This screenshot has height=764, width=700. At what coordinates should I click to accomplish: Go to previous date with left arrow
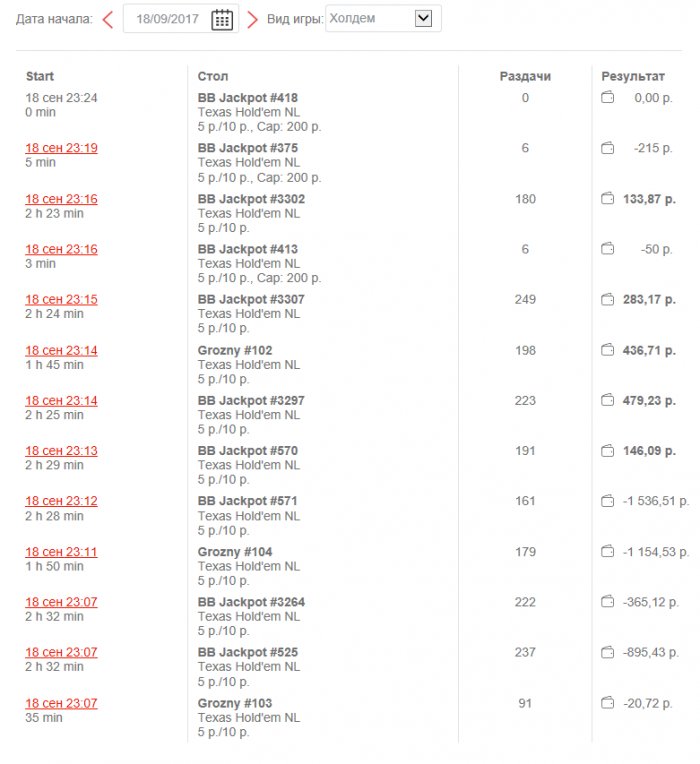[x=108, y=19]
